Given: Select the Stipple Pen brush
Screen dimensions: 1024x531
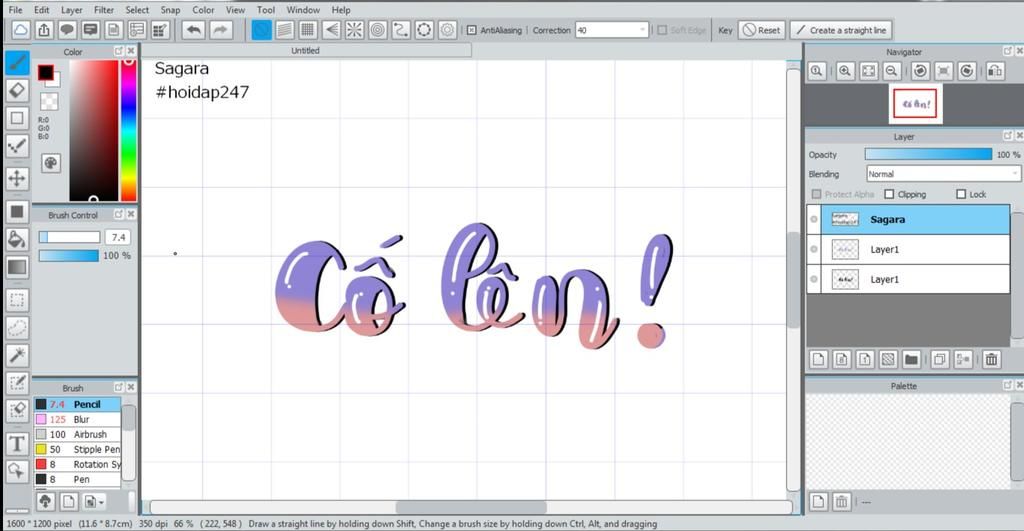Looking at the screenshot, I should (x=78, y=449).
